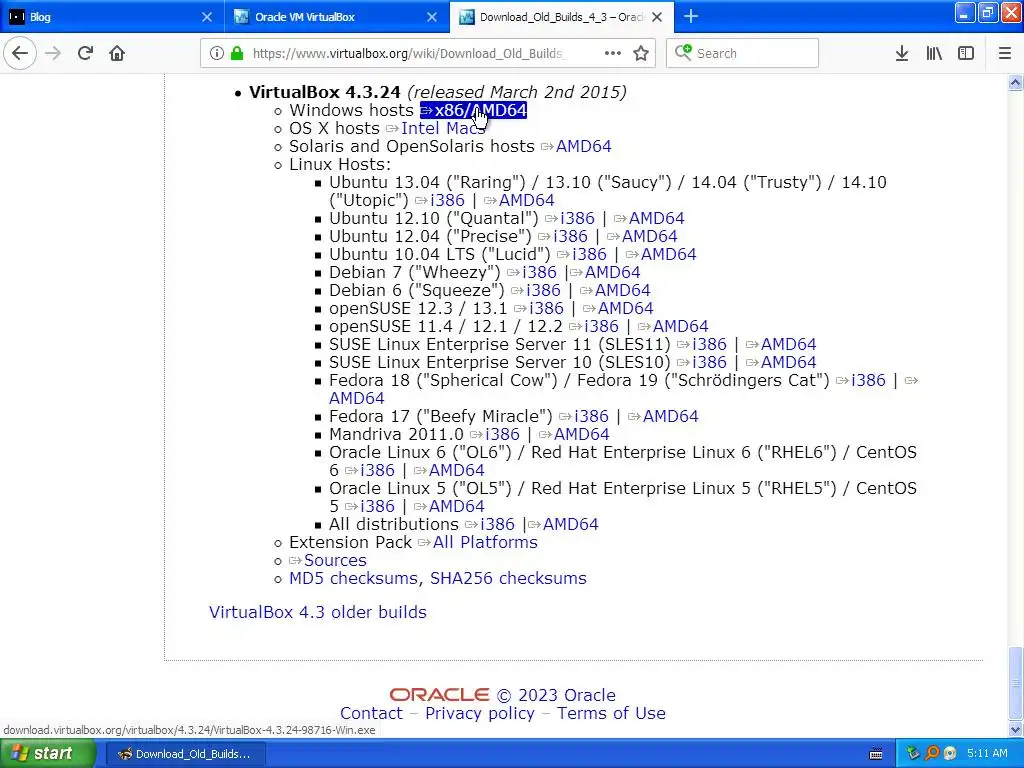Open page actions three-dots menu
The image size is (1024, 768).
pyautogui.click(x=613, y=53)
